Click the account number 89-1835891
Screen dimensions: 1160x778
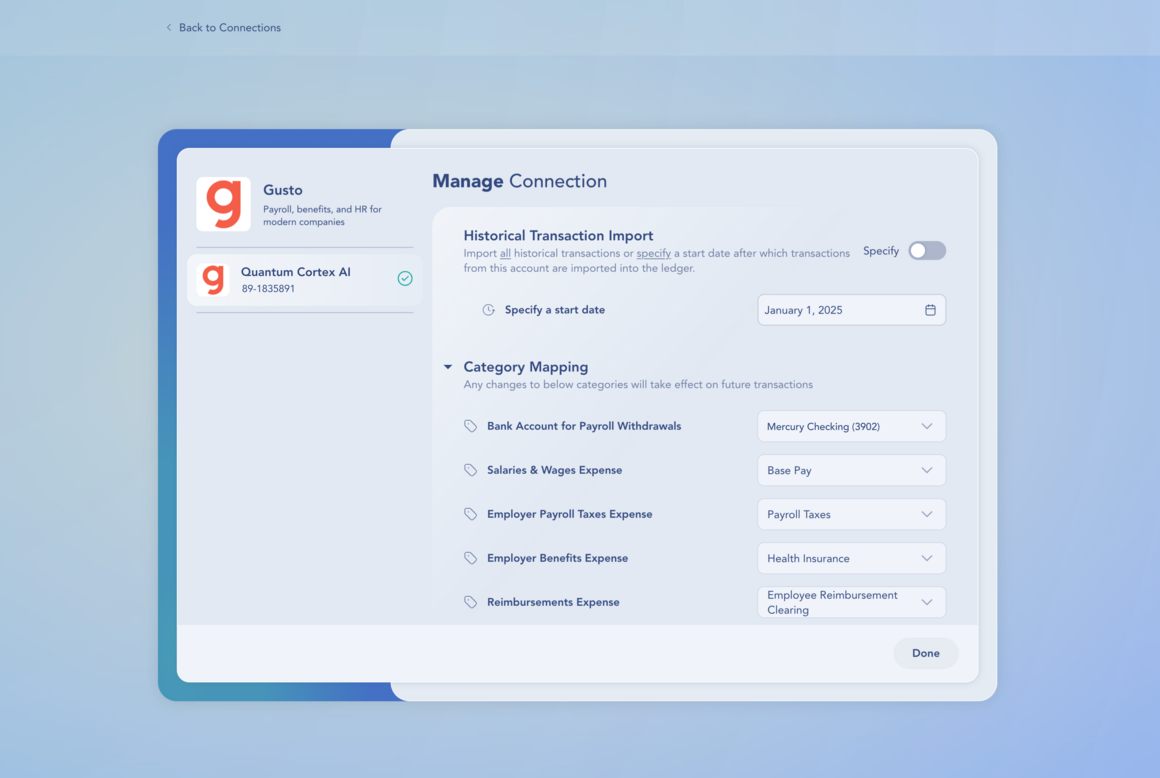click(268, 288)
